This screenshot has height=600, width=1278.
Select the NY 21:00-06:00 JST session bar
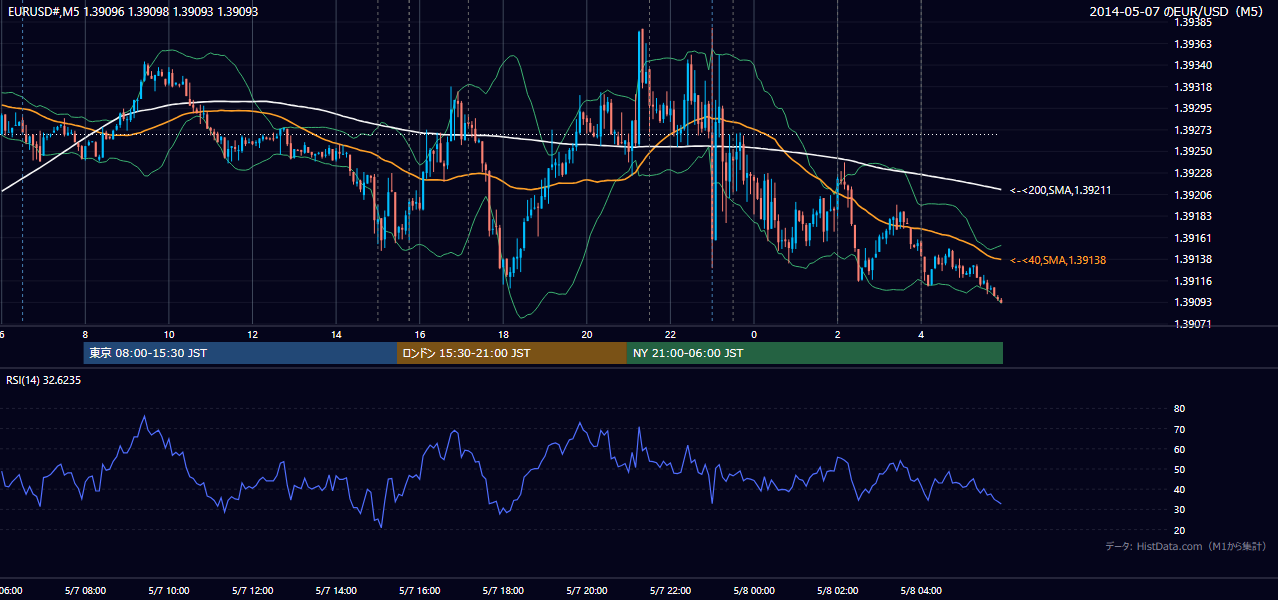click(x=815, y=353)
